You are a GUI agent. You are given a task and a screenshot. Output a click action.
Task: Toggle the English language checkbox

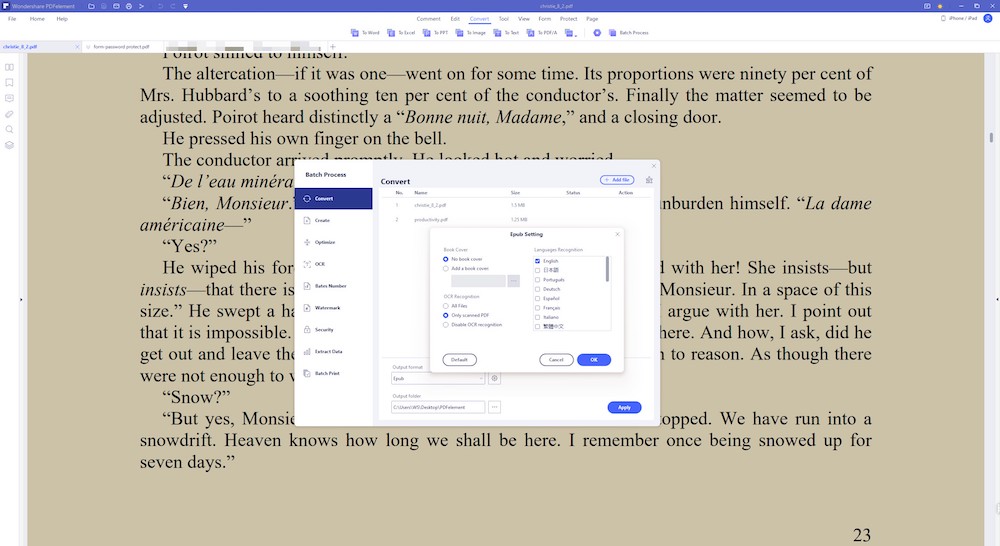tap(537, 261)
